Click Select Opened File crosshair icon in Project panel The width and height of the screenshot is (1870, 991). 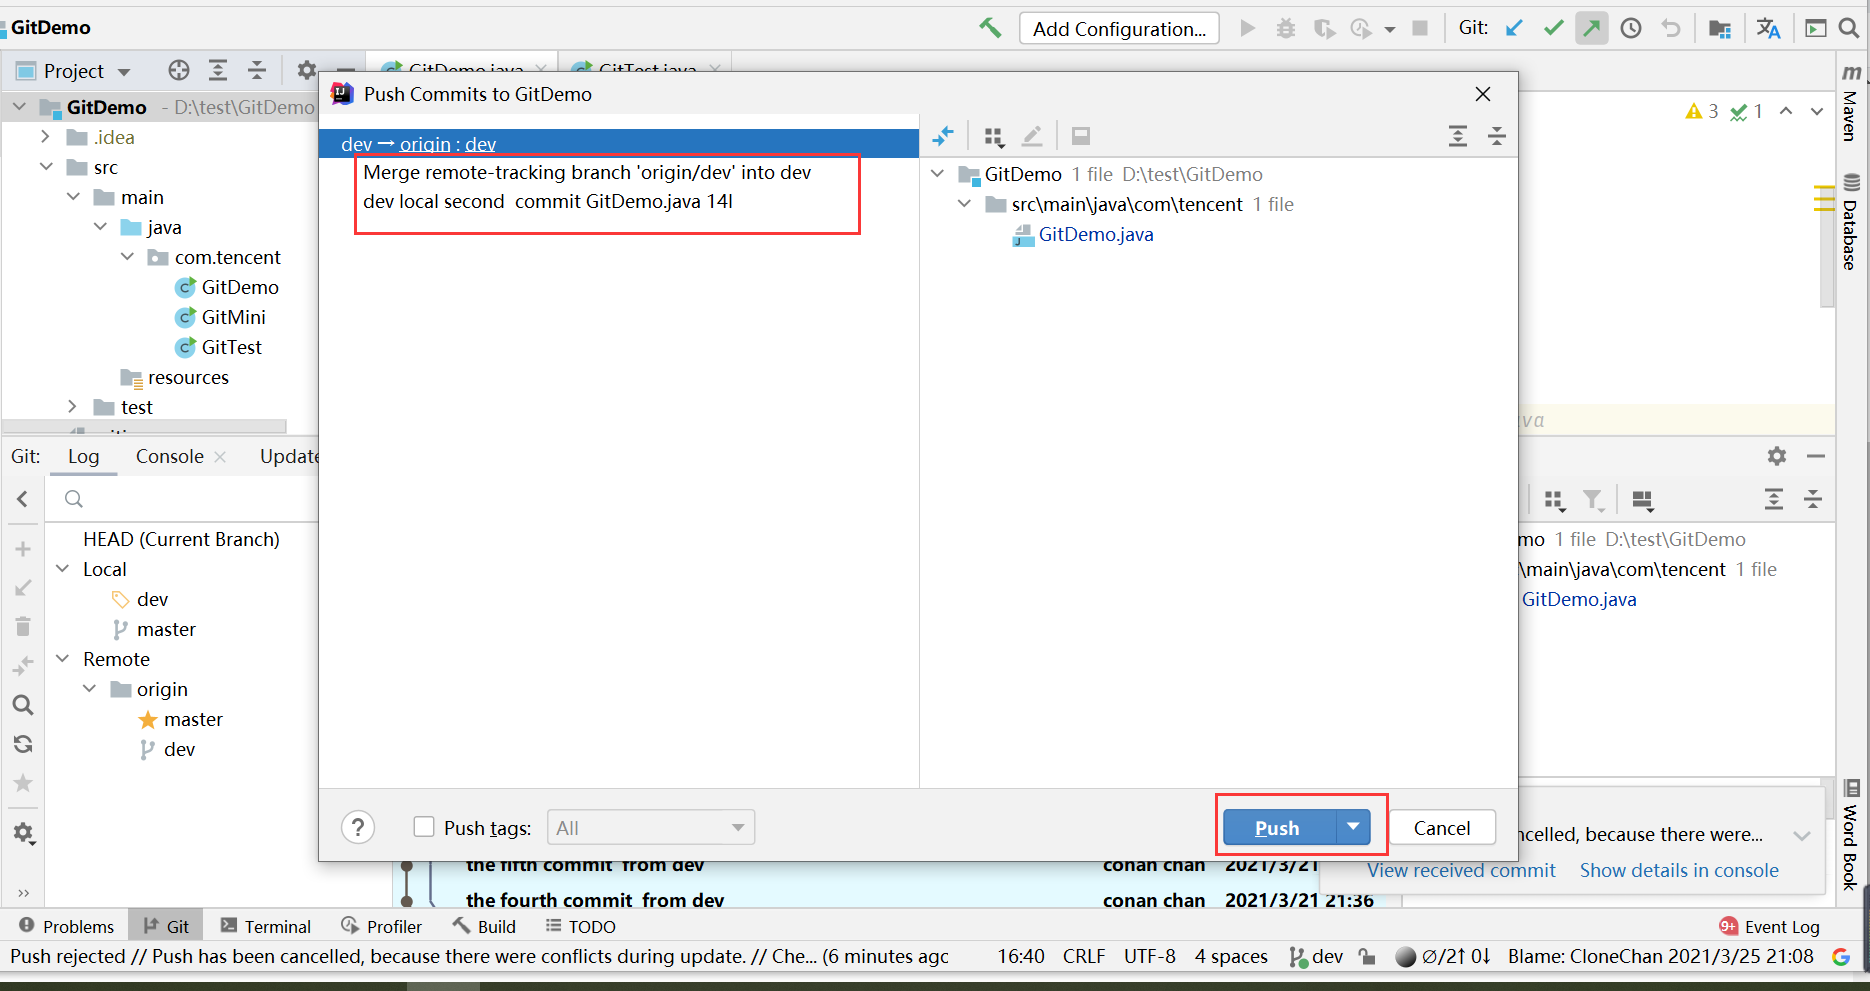pos(179,70)
